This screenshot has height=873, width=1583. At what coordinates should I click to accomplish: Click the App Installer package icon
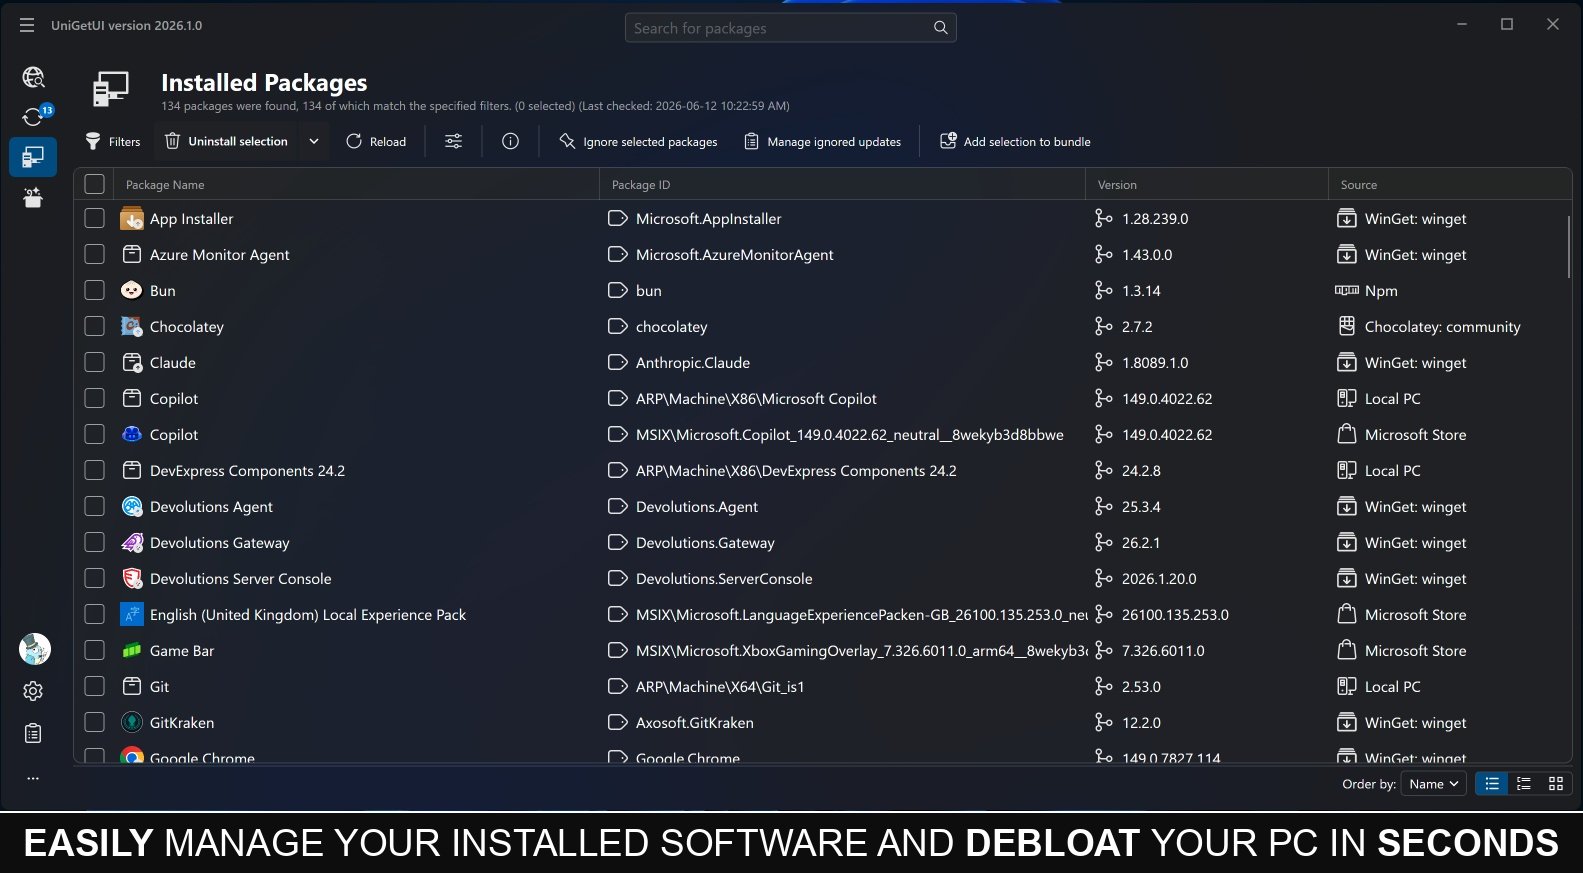click(131, 218)
